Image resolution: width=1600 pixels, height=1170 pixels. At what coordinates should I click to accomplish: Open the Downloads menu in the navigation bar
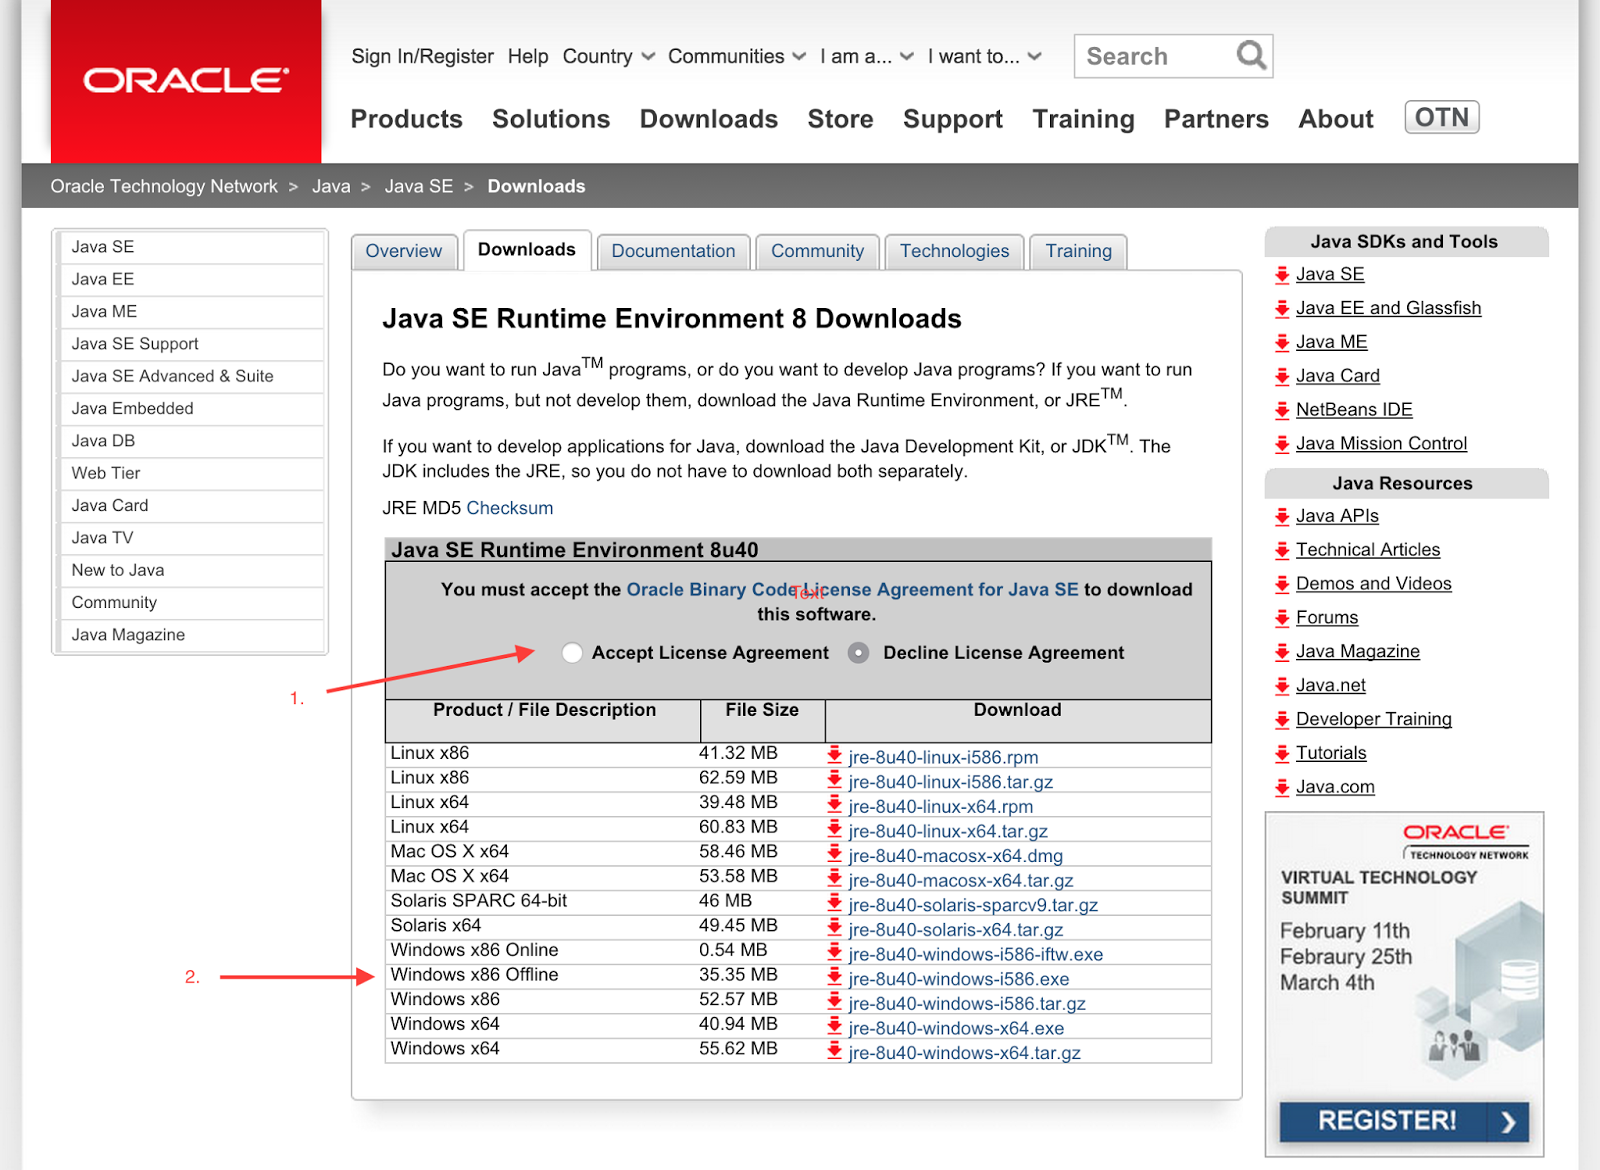click(x=708, y=119)
